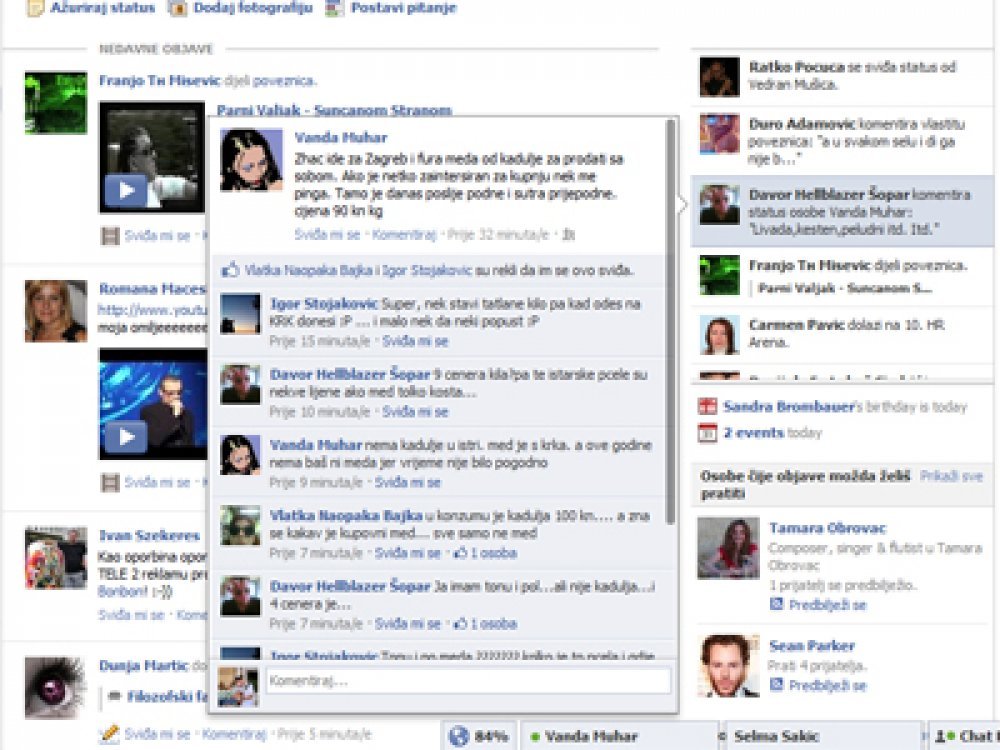Open 'Parni Valjak - Suncanom Stranom' link in feed
1000x750 pixels.
click(x=334, y=110)
